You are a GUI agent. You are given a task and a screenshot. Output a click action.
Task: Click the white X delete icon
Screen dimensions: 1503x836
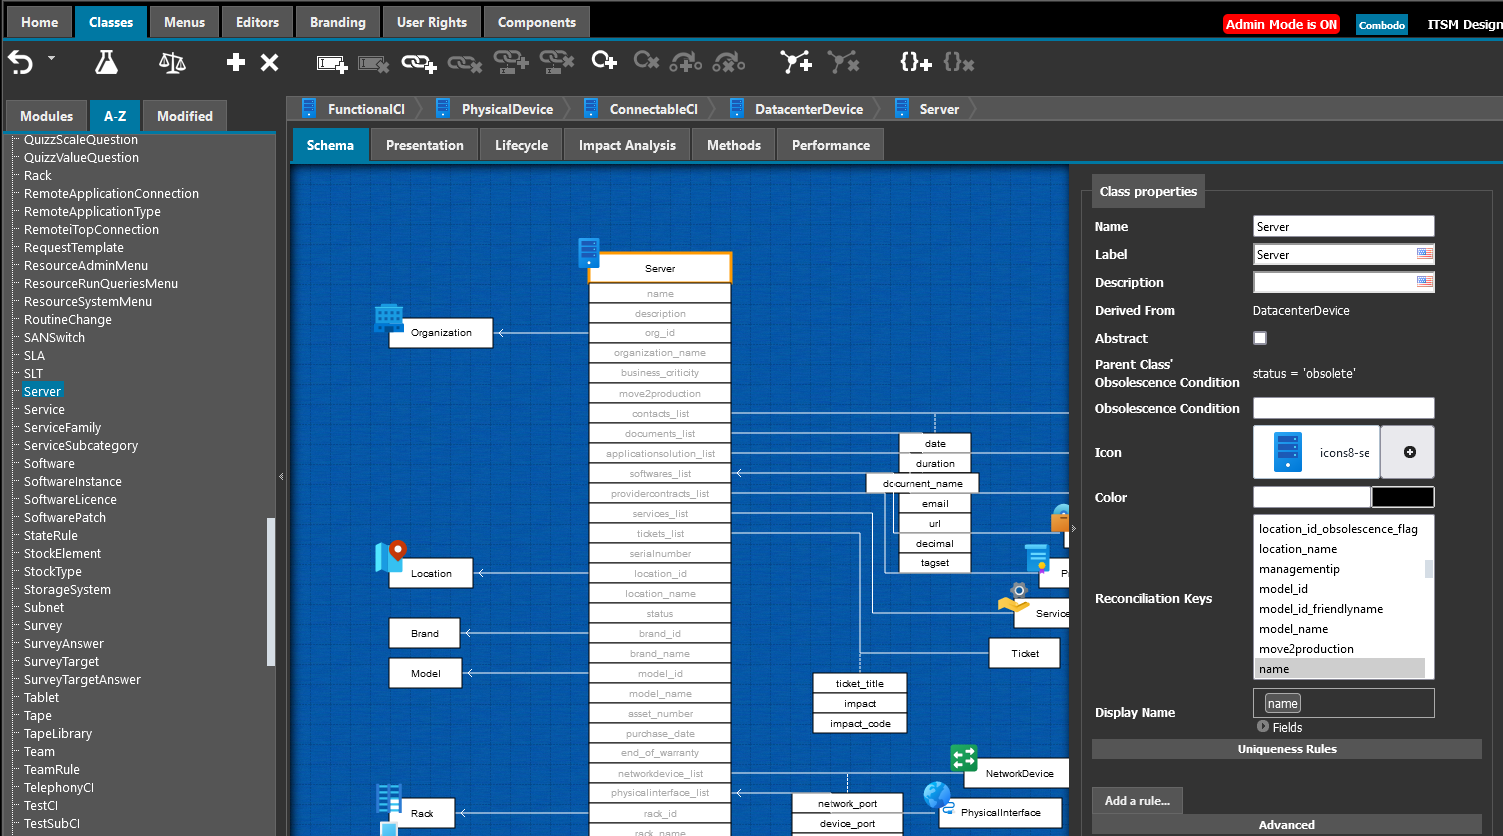269,63
